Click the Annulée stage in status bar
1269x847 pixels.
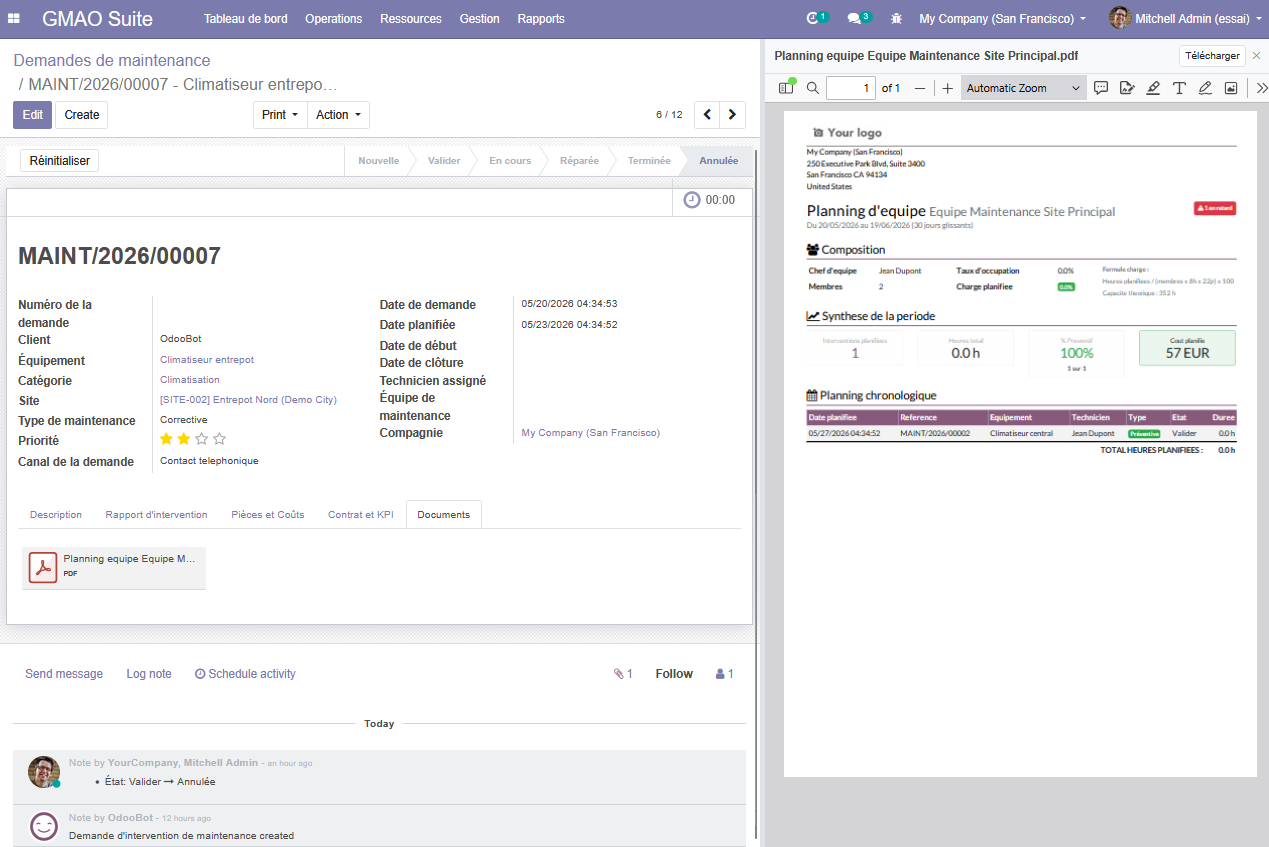tap(718, 160)
